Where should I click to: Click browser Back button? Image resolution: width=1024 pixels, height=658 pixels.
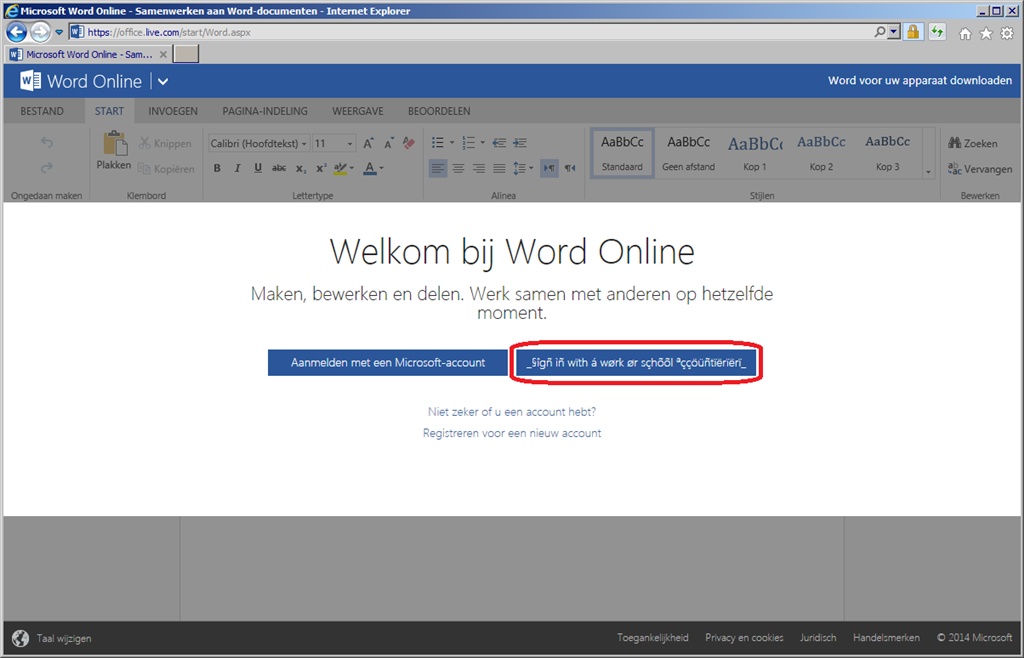[17, 31]
